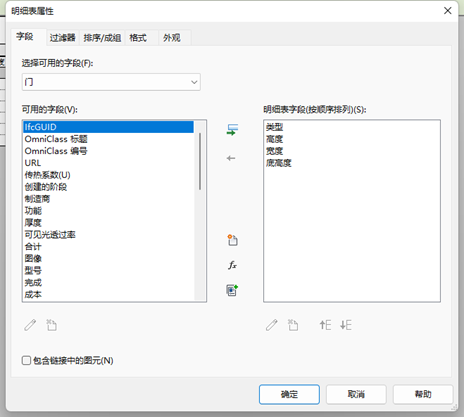Image resolution: width=464 pixels, height=417 pixels.
Task: Click the Move parameter up icon
Action: 325,325
